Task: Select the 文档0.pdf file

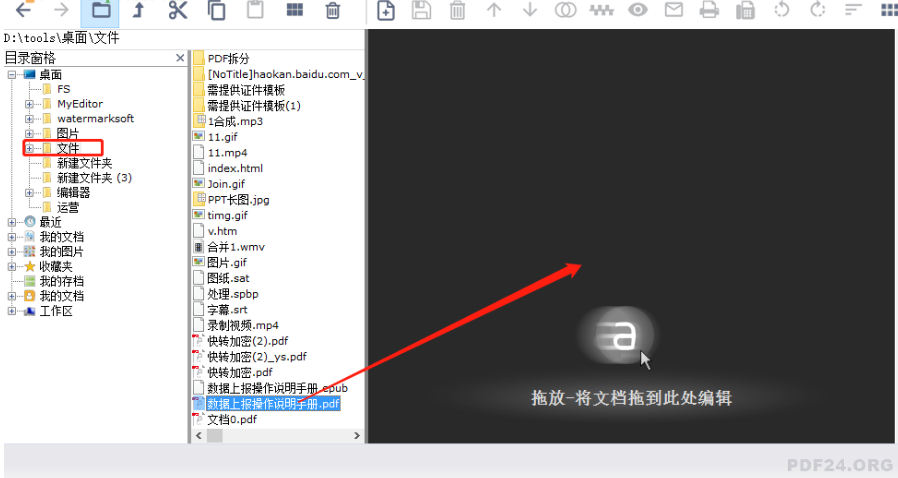Action: [x=232, y=420]
